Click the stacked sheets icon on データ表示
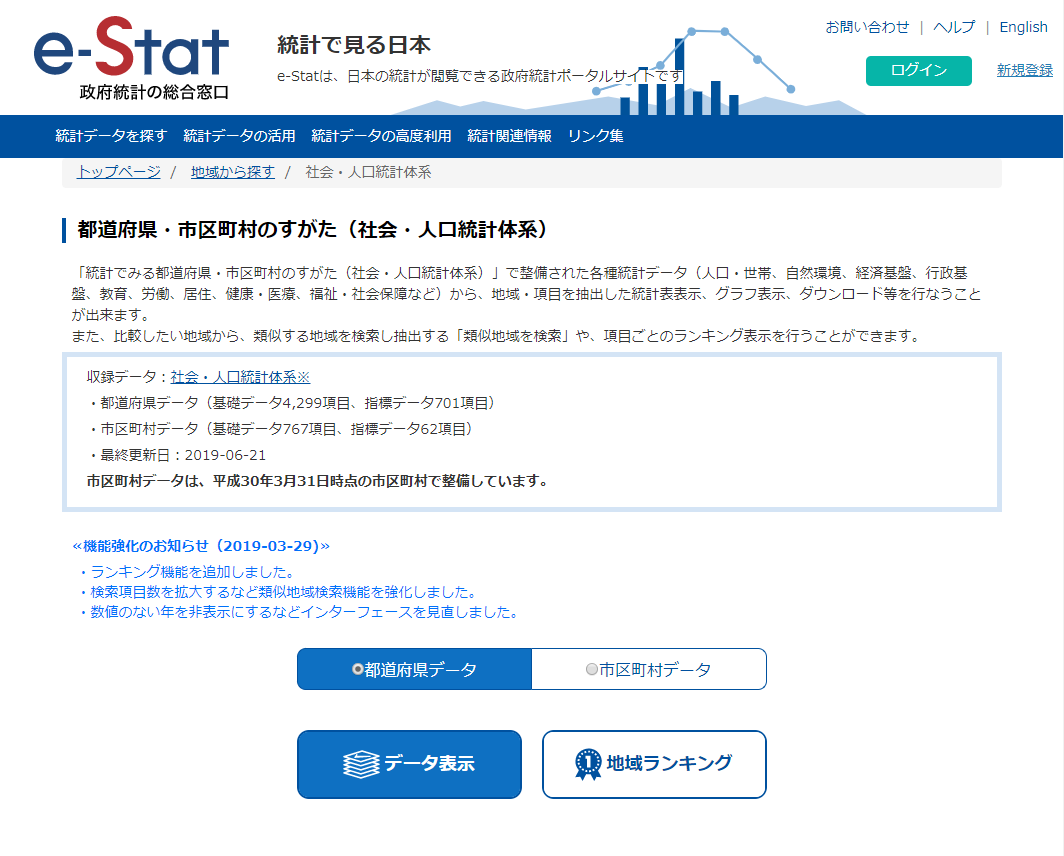The height and width of the screenshot is (856, 1064). point(361,764)
